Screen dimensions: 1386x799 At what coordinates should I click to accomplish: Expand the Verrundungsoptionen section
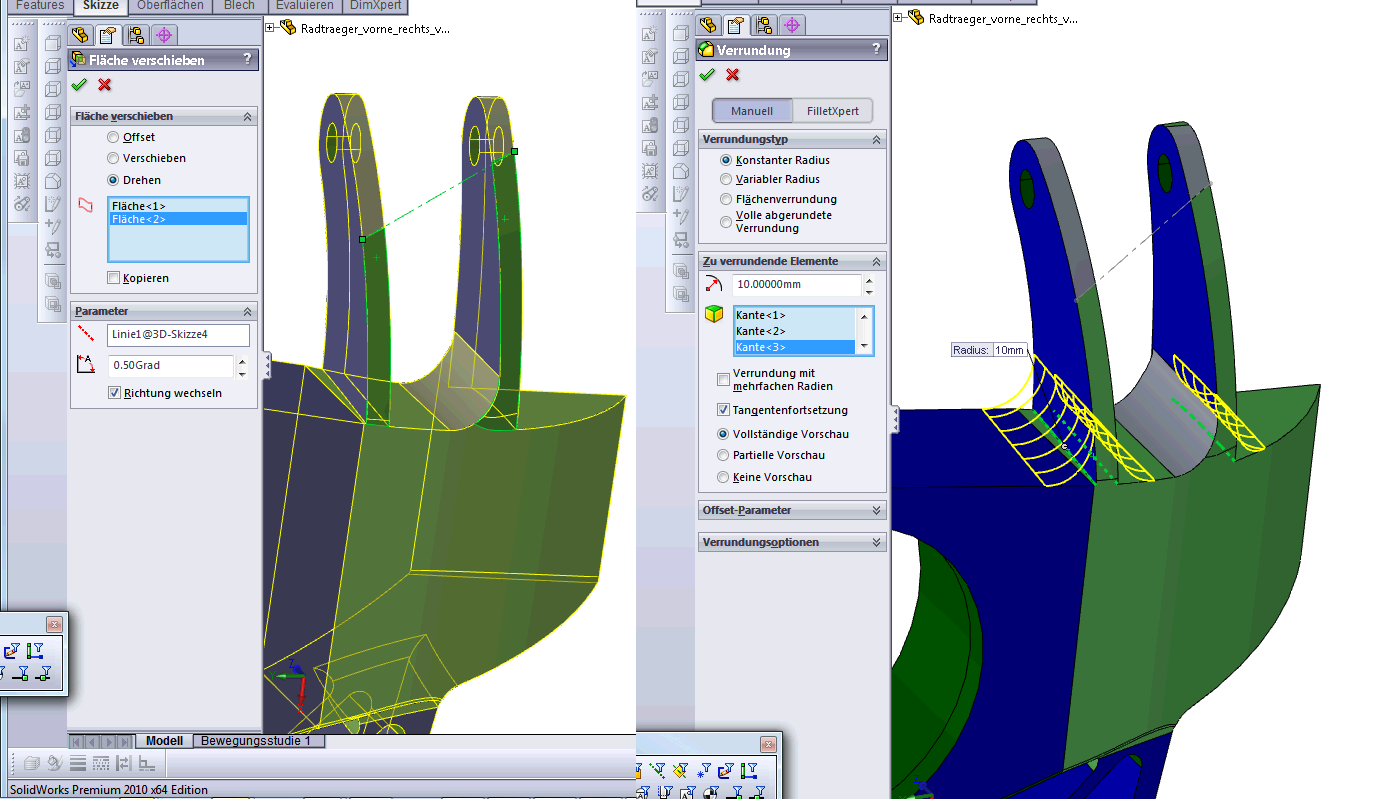(876, 542)
